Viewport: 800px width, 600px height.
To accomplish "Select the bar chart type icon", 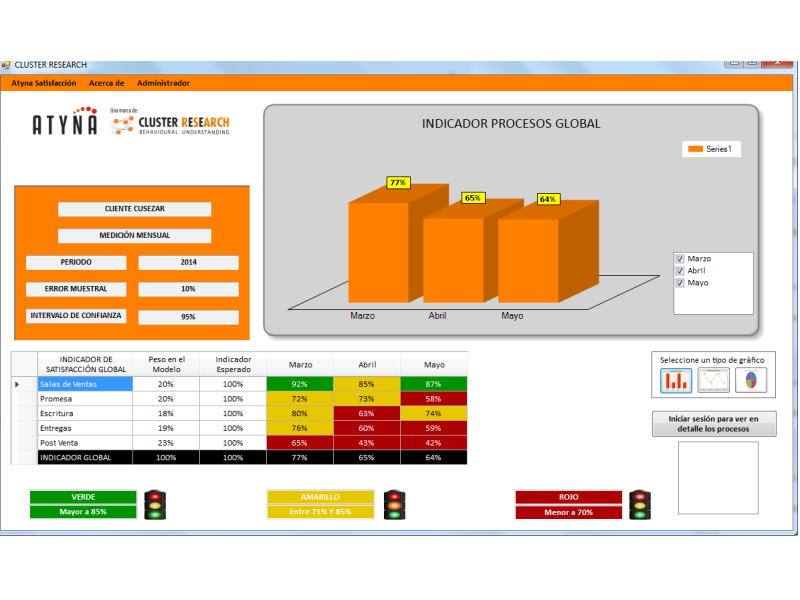I will point(677,381).
